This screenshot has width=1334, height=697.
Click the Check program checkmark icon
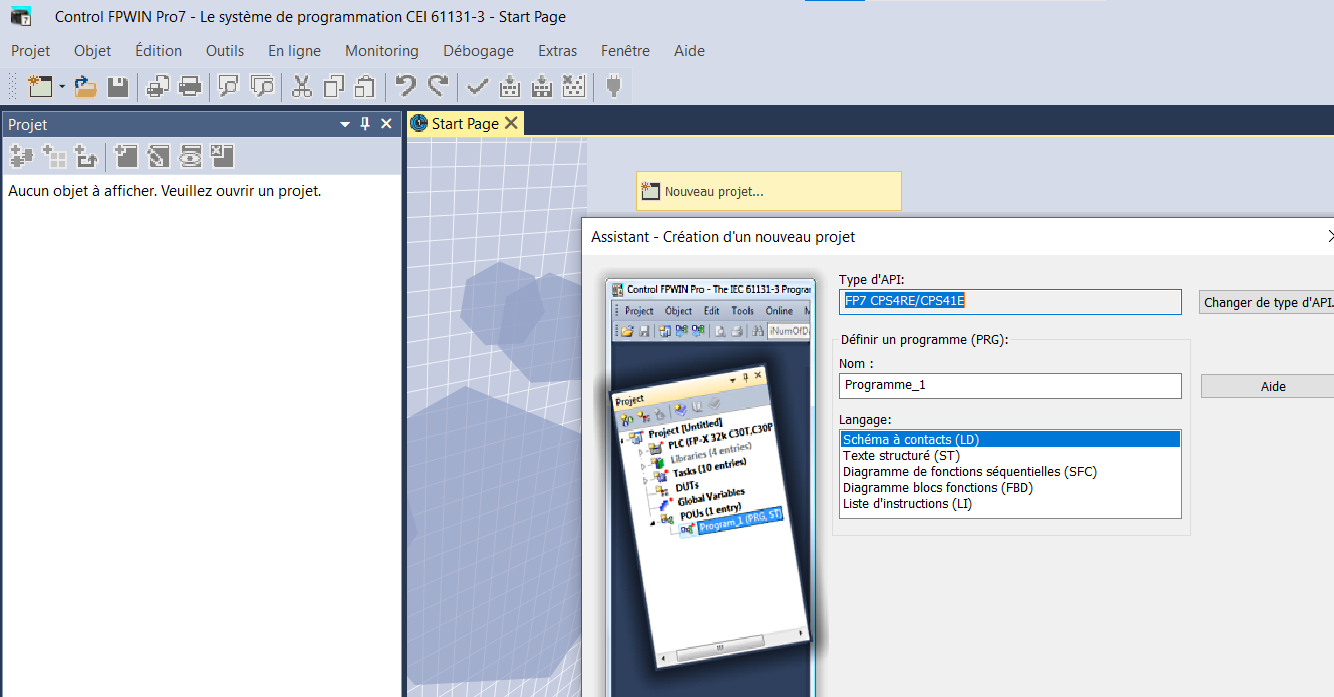(478, 87)
